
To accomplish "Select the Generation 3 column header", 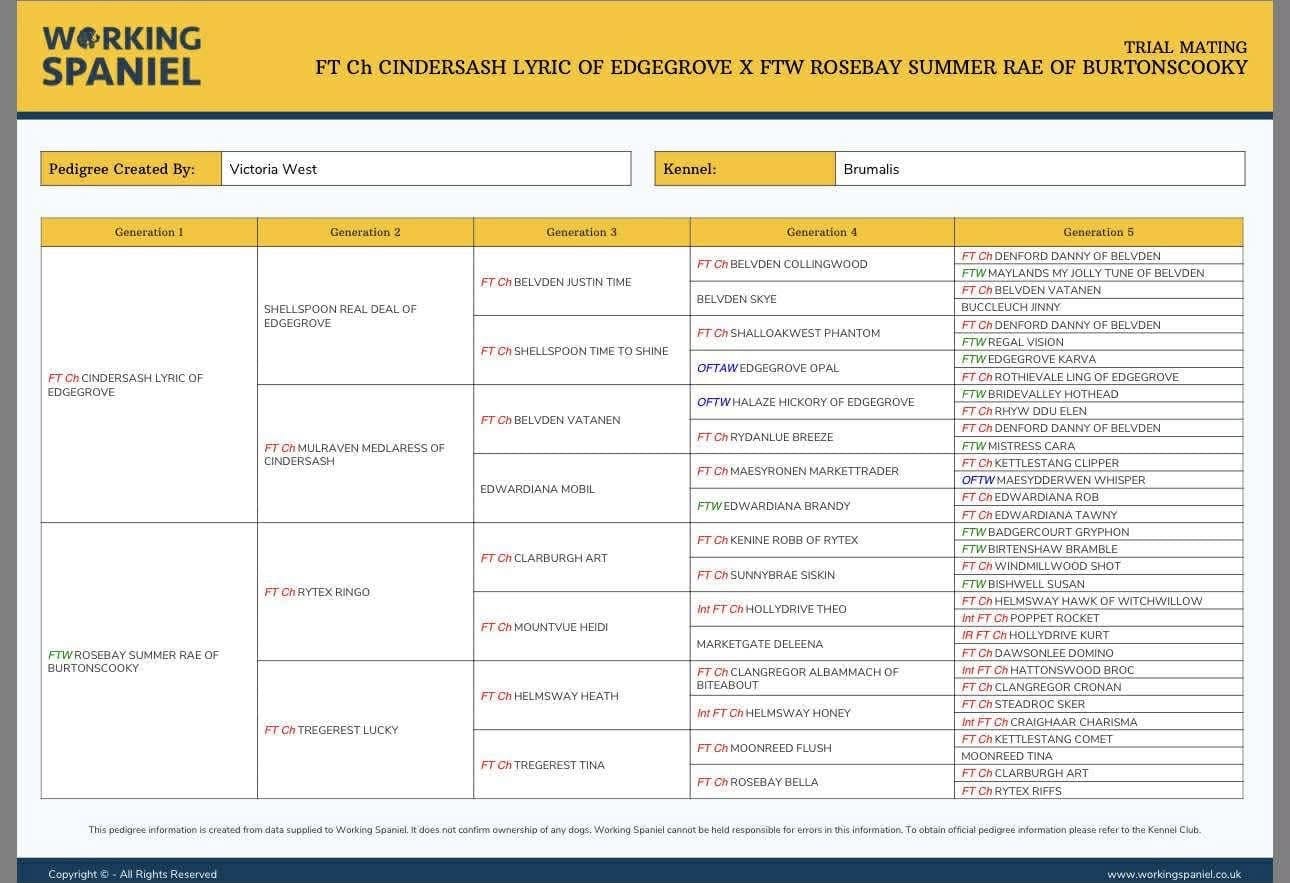I will click(x=581, y=232).
